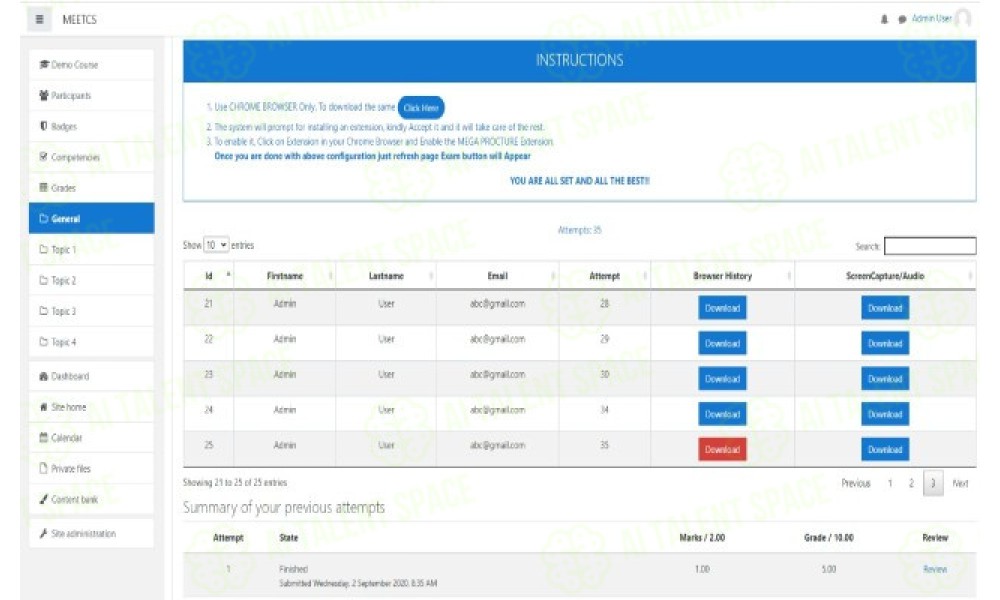Select the 'Attempts: 35' text
Screen dimensions: 1000x600
point(579,230)
